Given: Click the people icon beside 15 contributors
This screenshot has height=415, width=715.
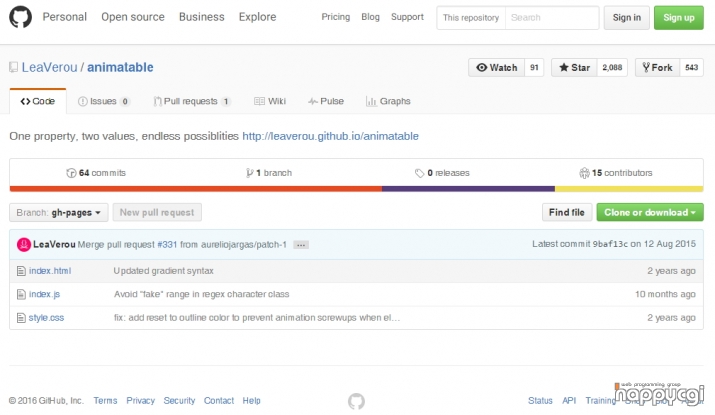Looking at the screenshot, I should (x=584, y=173).
